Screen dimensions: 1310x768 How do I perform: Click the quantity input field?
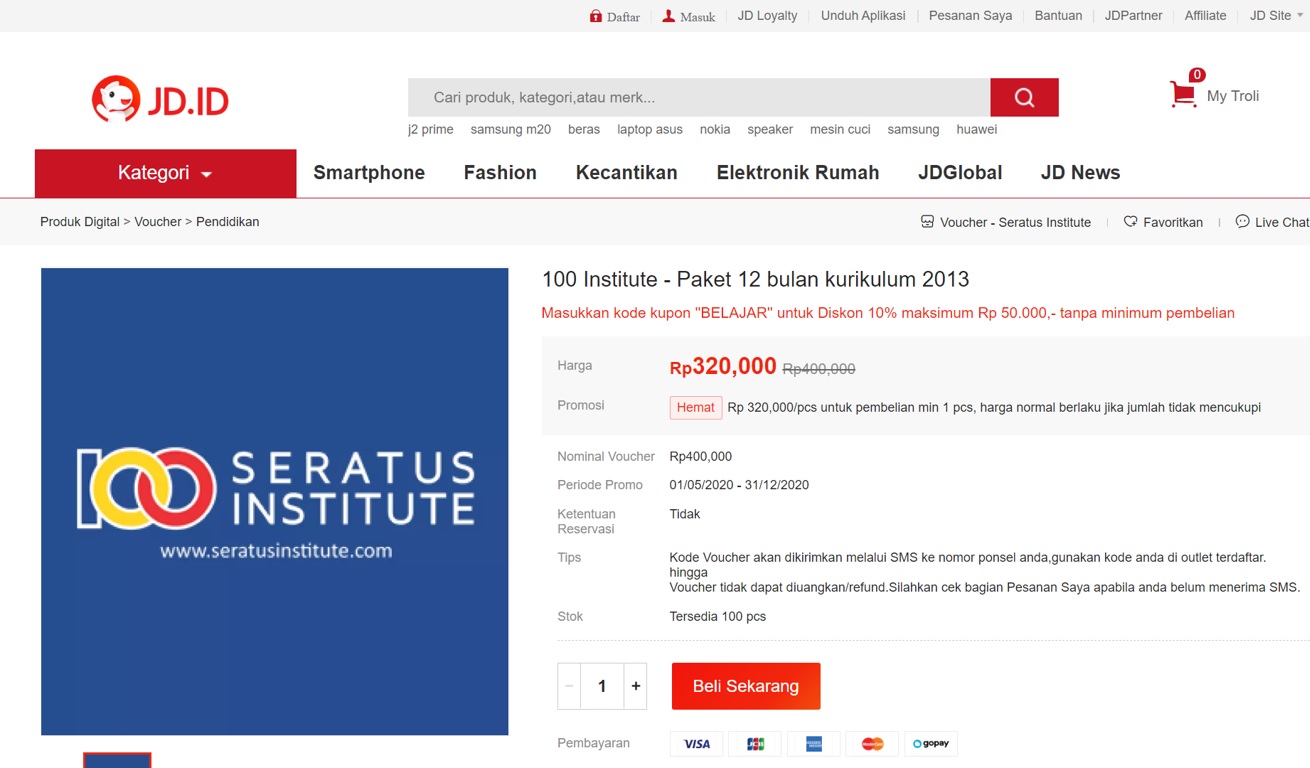602,686
